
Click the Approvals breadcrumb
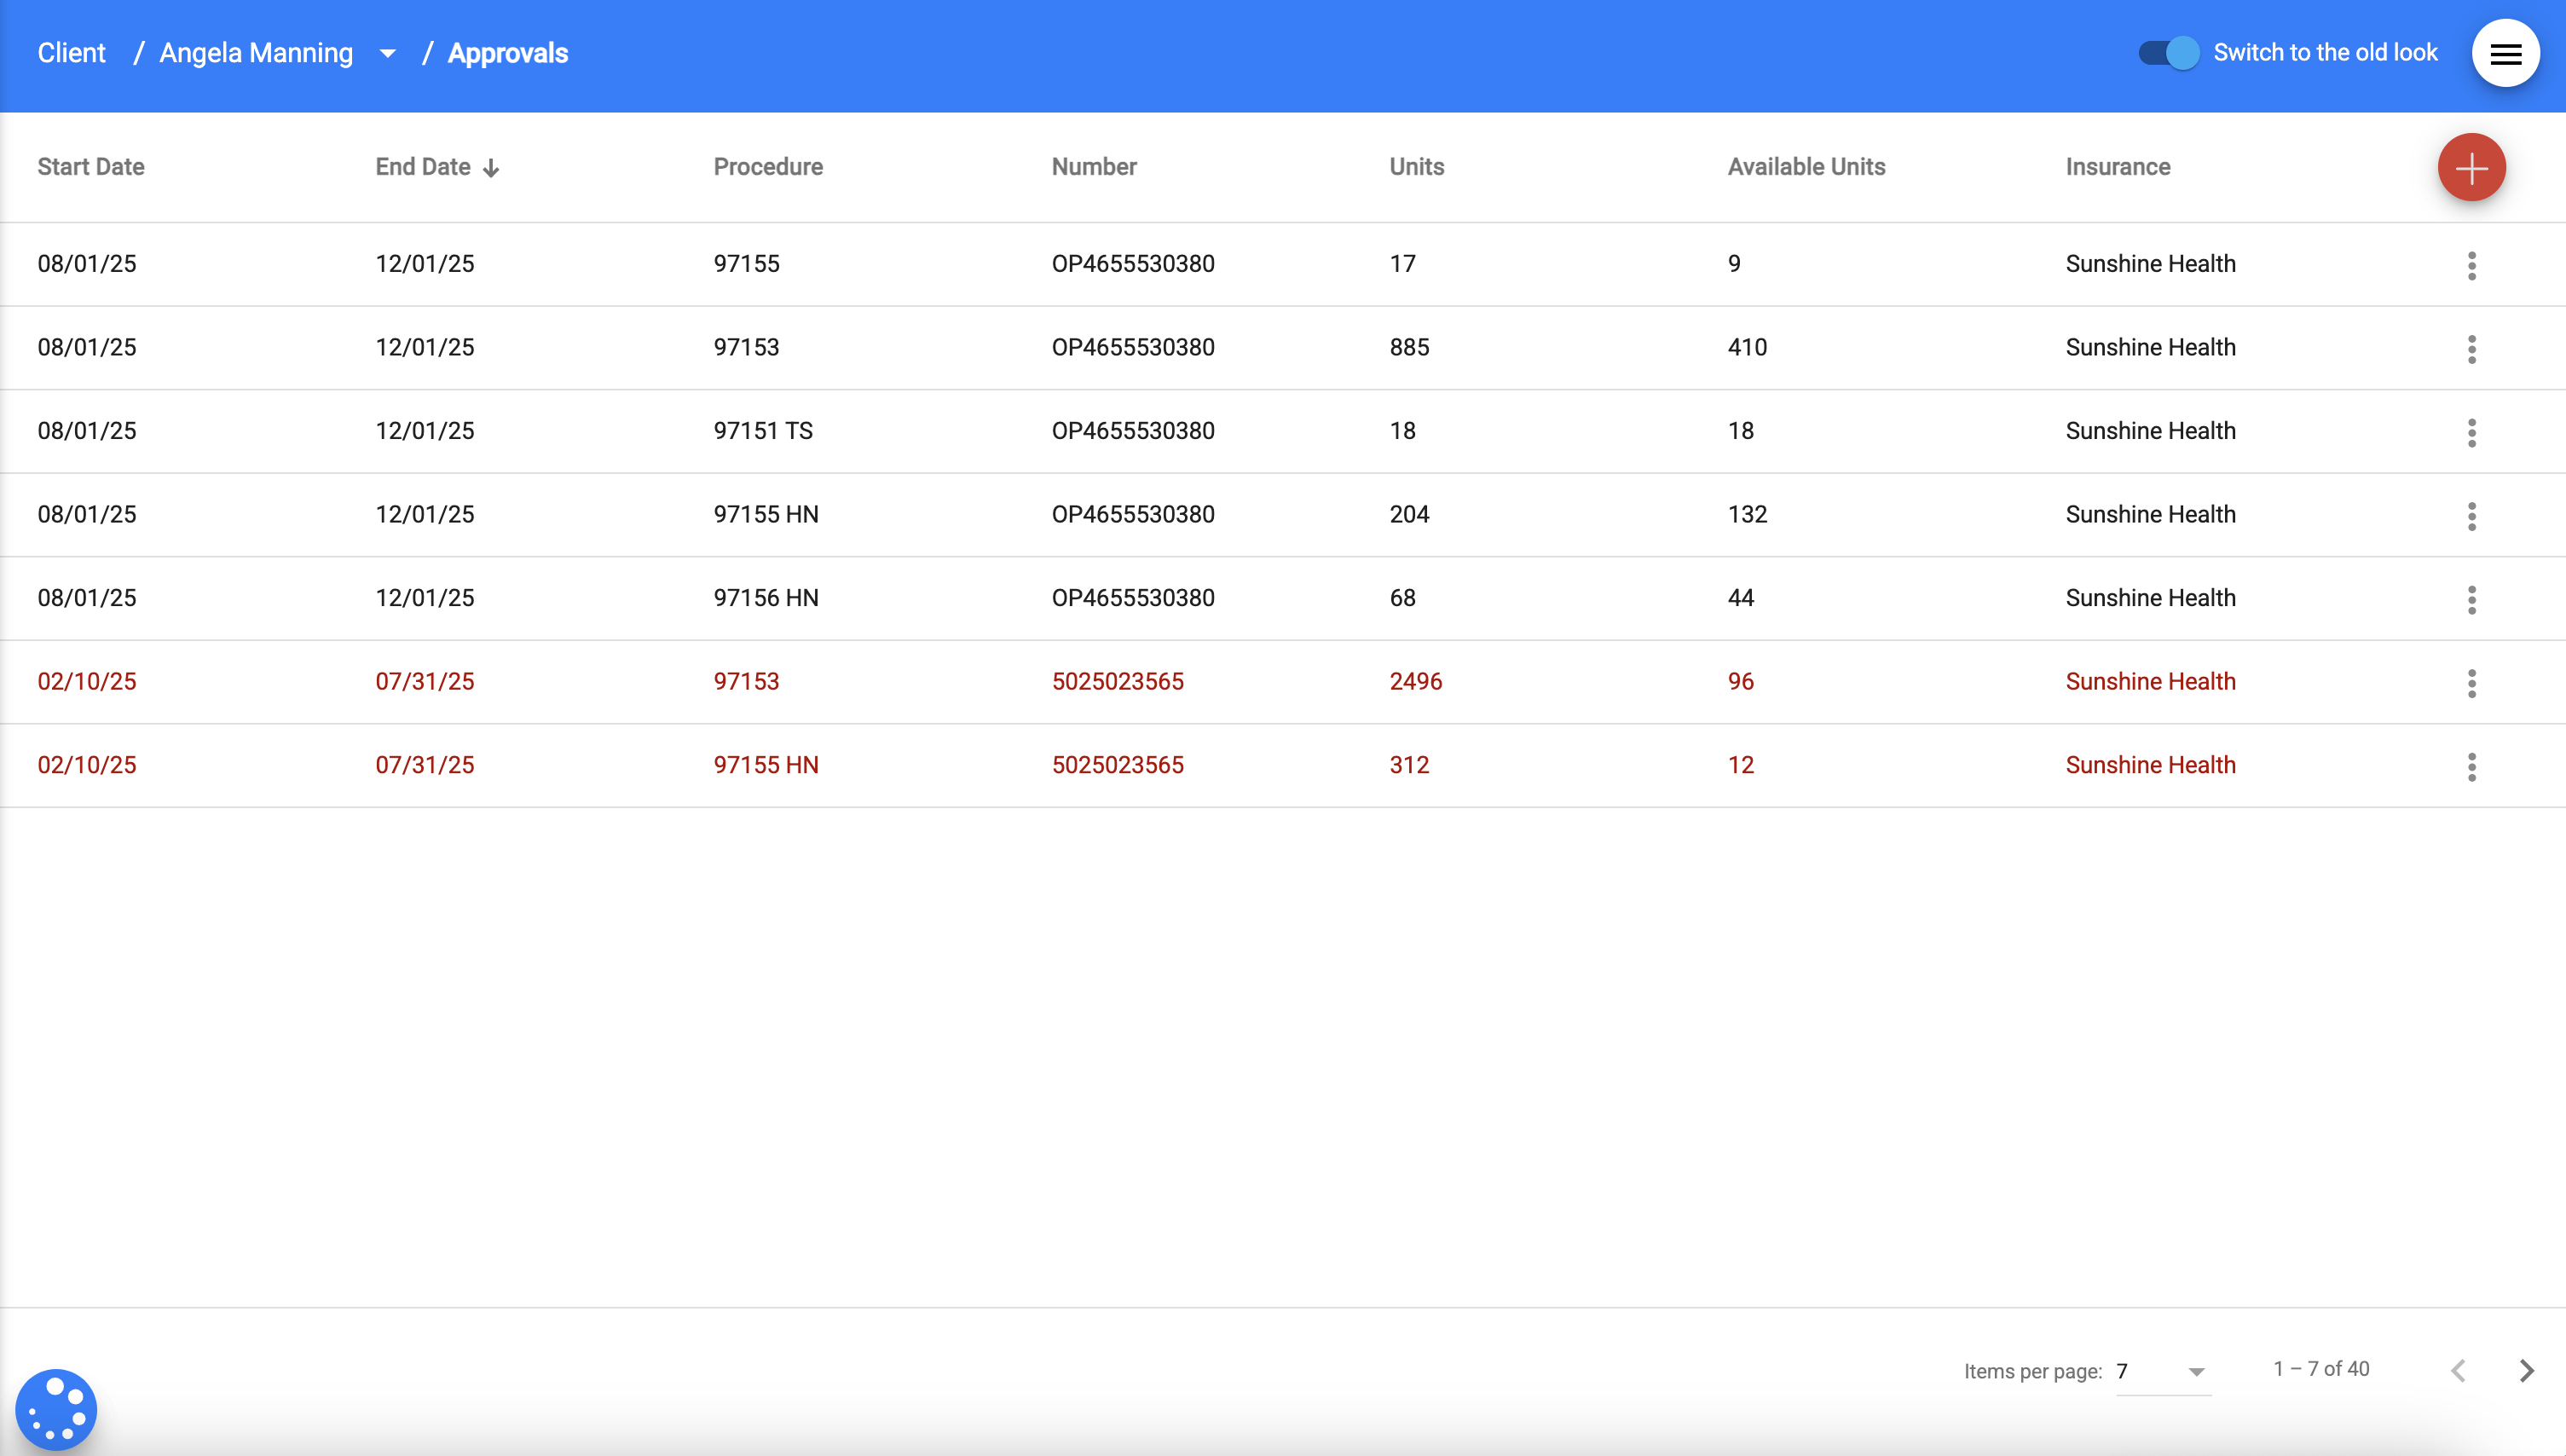pyautogui.click(x=507, y=53)
